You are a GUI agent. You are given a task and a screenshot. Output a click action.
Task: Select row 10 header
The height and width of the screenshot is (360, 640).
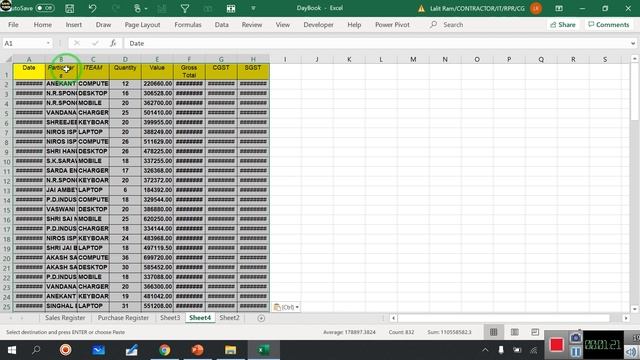7,162
